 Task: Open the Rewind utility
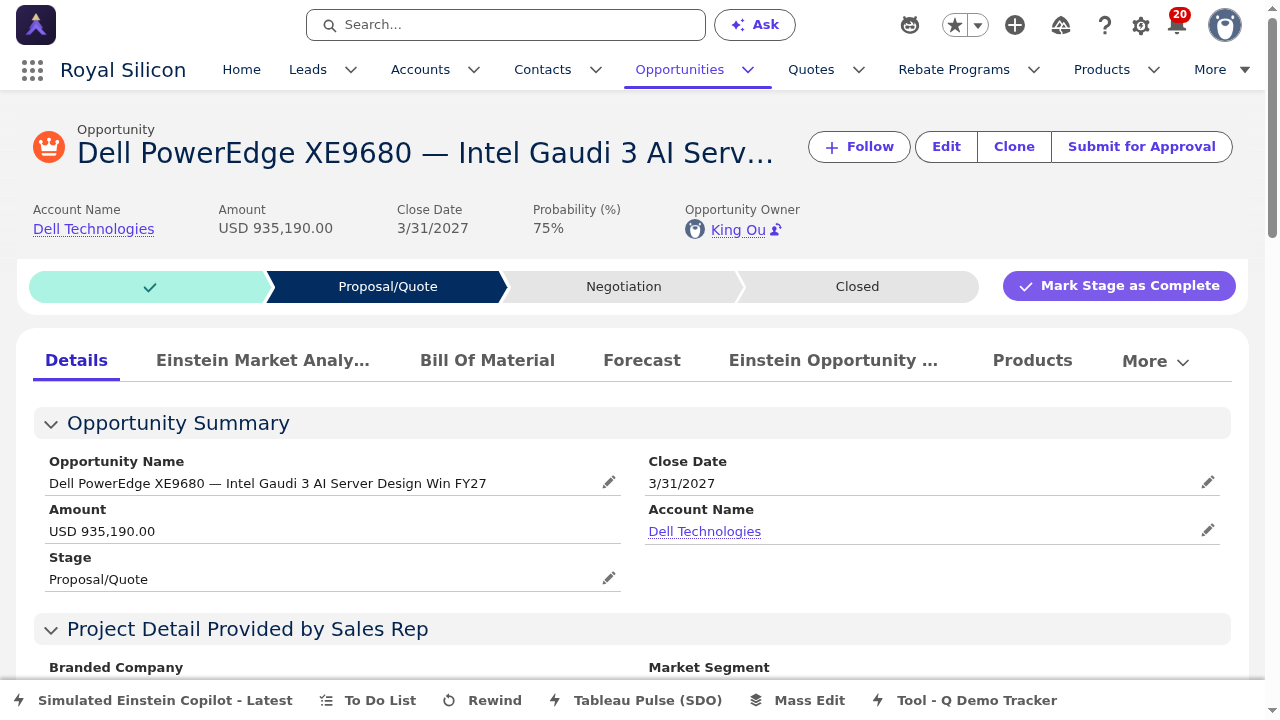482,700
